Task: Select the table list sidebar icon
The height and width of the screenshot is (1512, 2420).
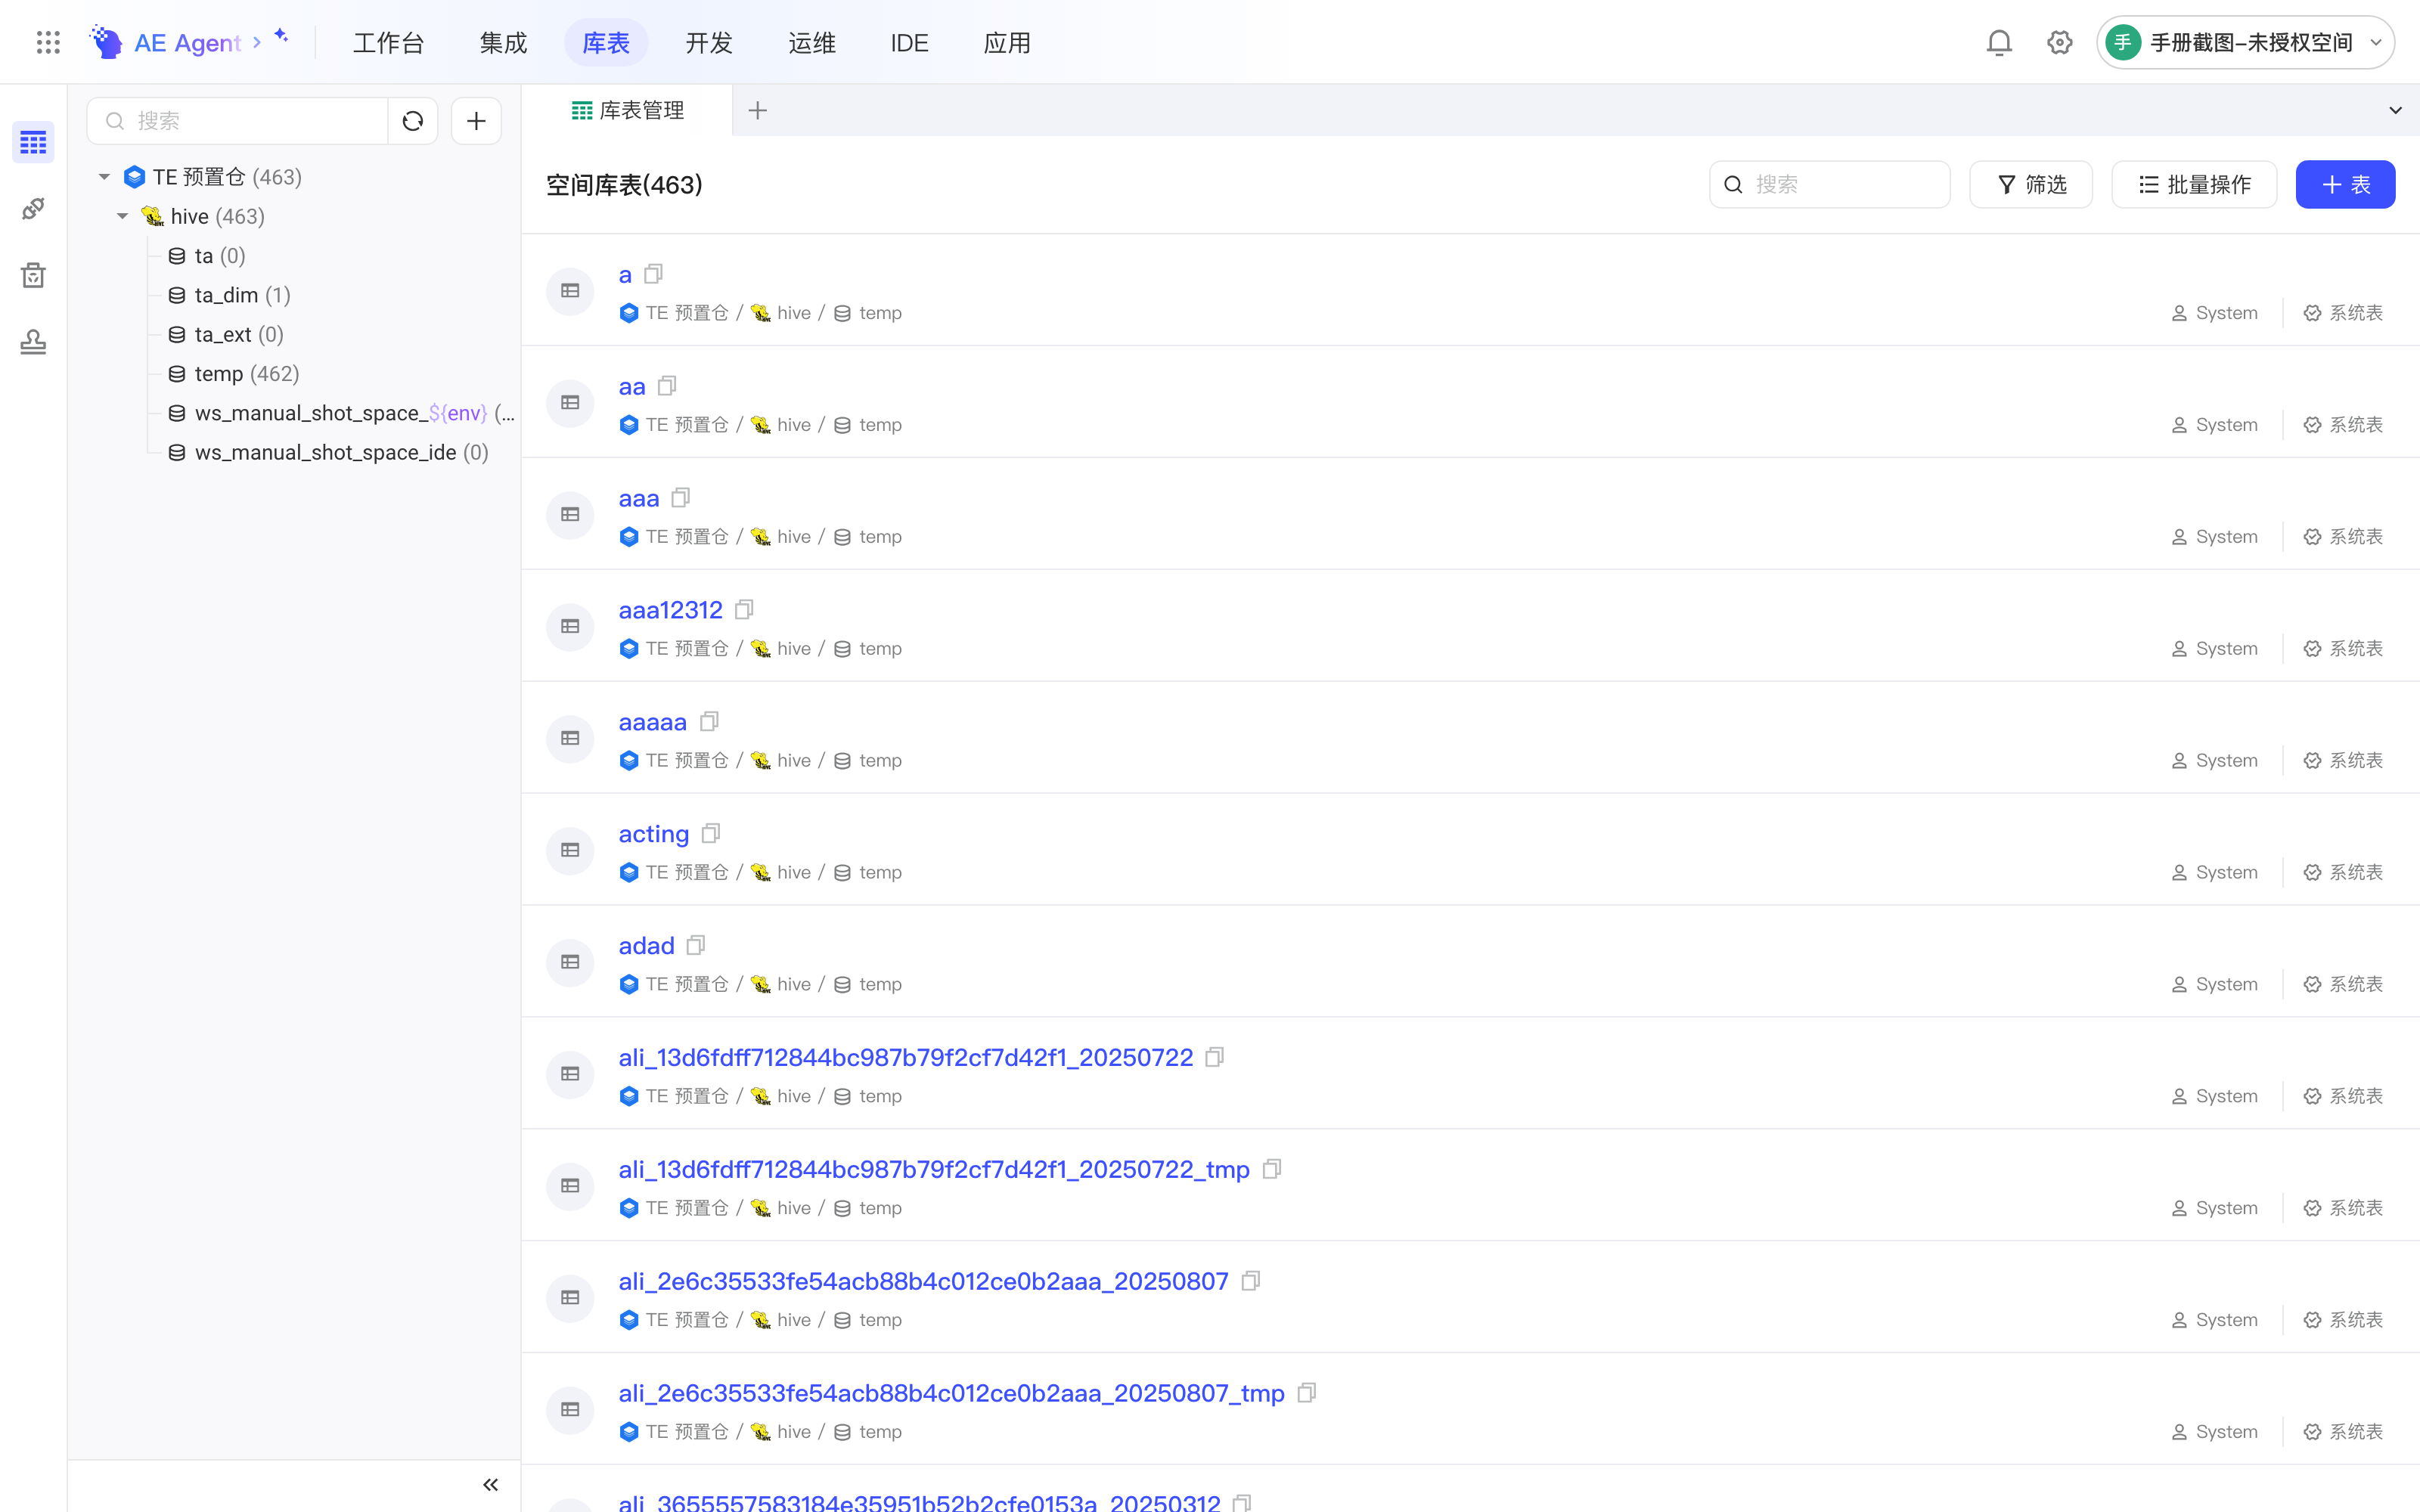Action: (33, 143)
